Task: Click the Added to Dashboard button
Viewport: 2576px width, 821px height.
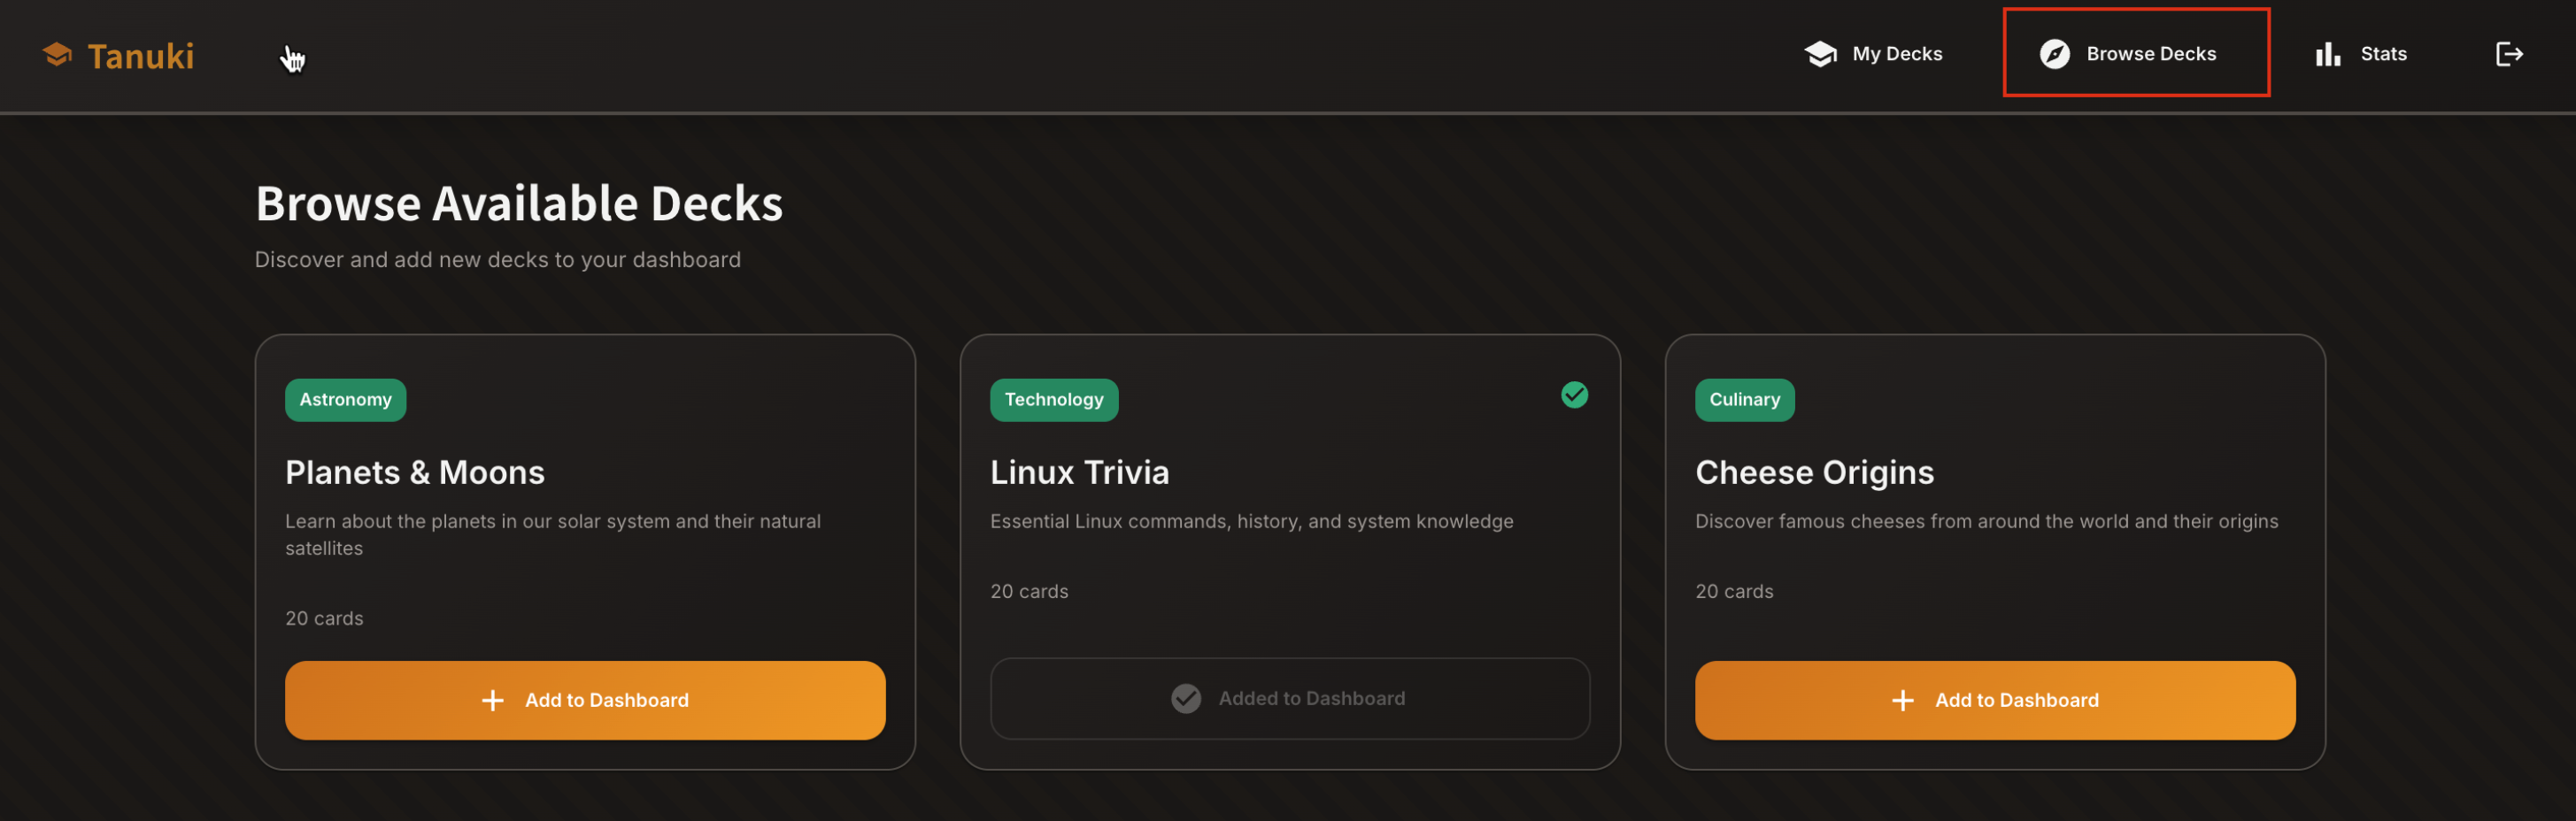Action: coord(1289,698)
